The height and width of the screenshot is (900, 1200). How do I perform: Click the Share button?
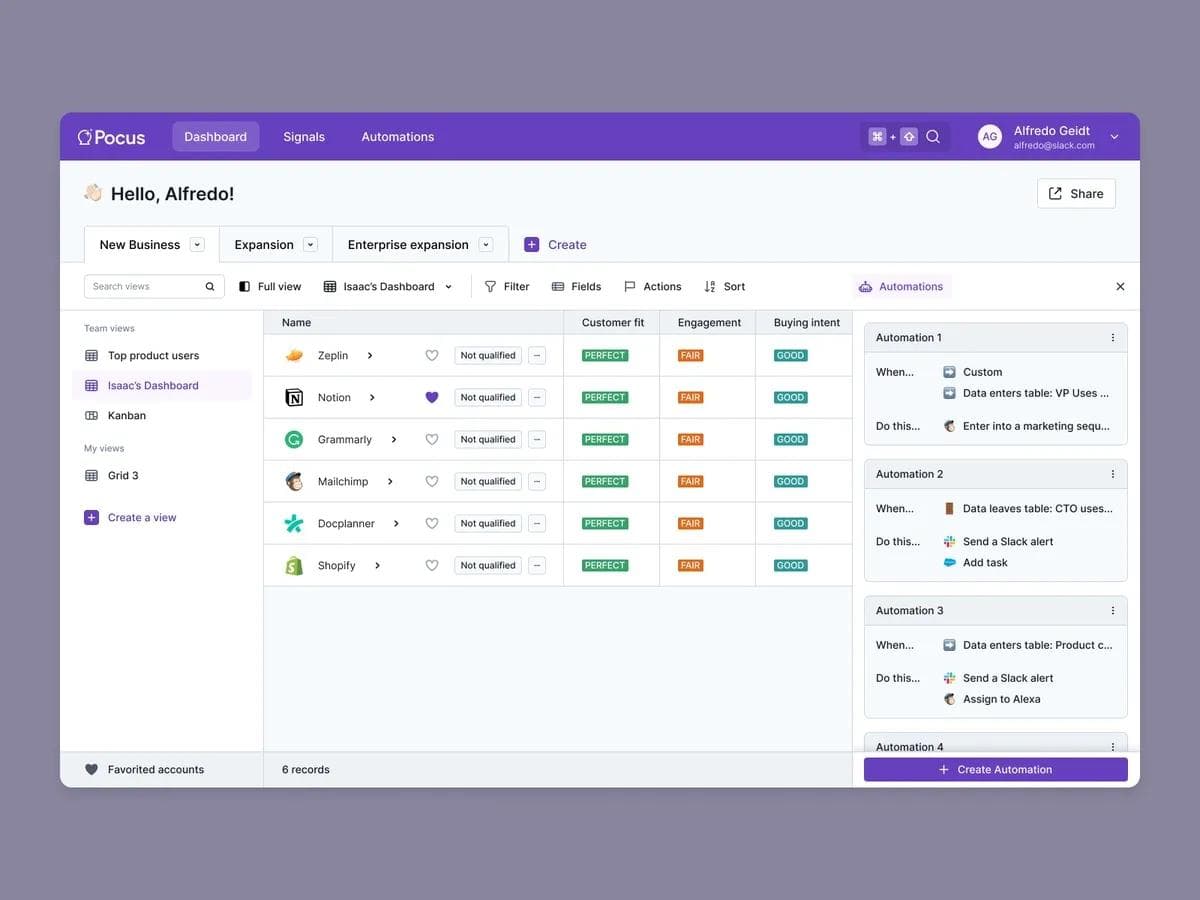coord(1076,194)
